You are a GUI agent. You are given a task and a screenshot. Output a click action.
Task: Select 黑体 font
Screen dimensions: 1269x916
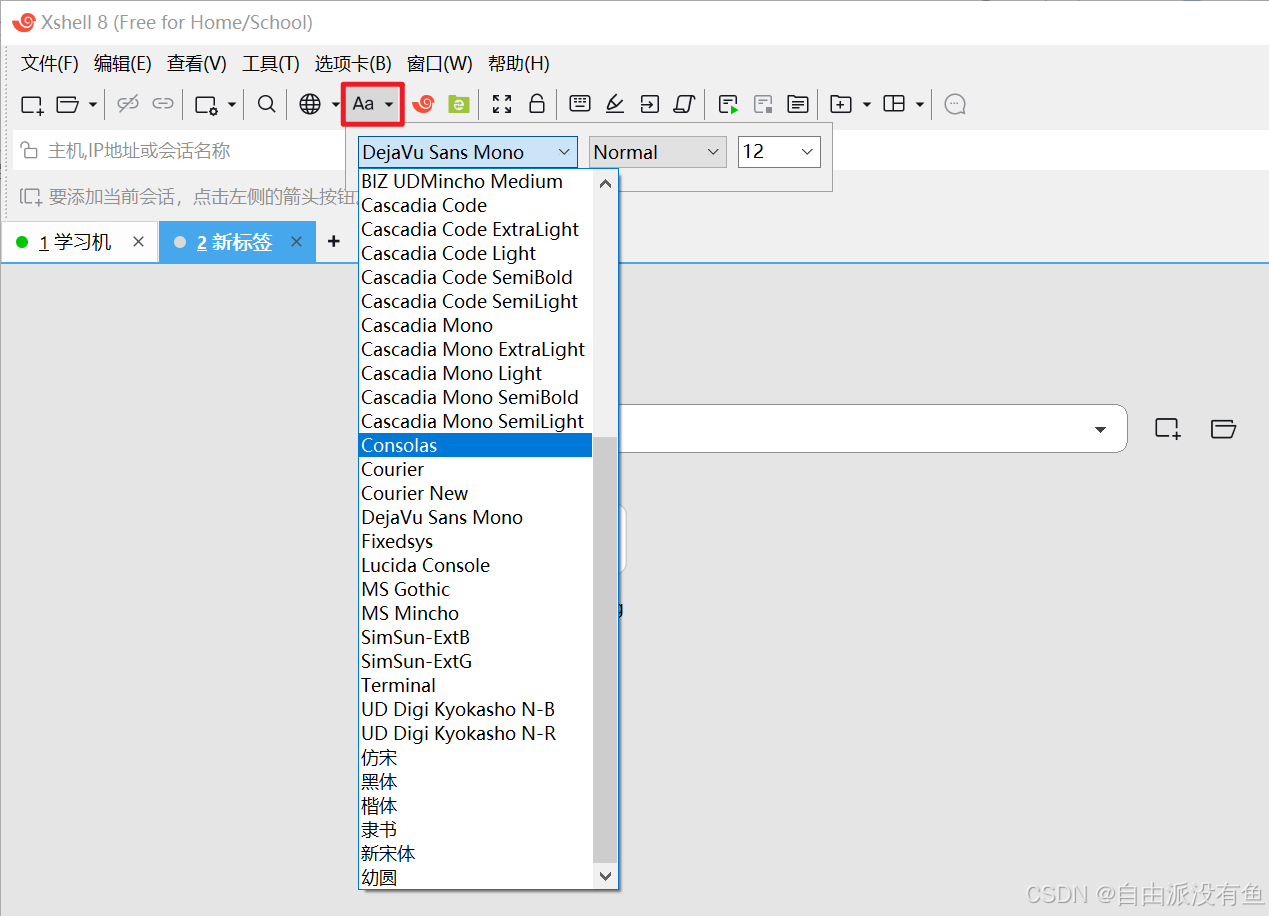[x=475, y=781]
